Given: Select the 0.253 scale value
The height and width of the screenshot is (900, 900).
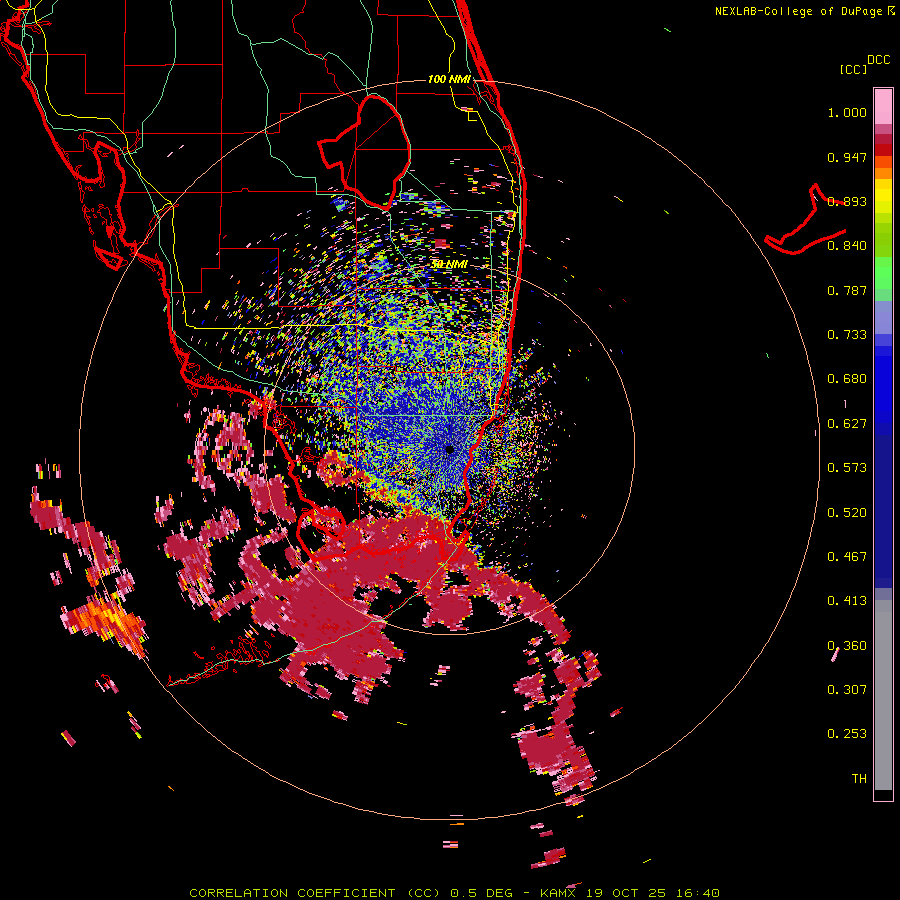Looking at the screenshot, I should coord(847,734).
